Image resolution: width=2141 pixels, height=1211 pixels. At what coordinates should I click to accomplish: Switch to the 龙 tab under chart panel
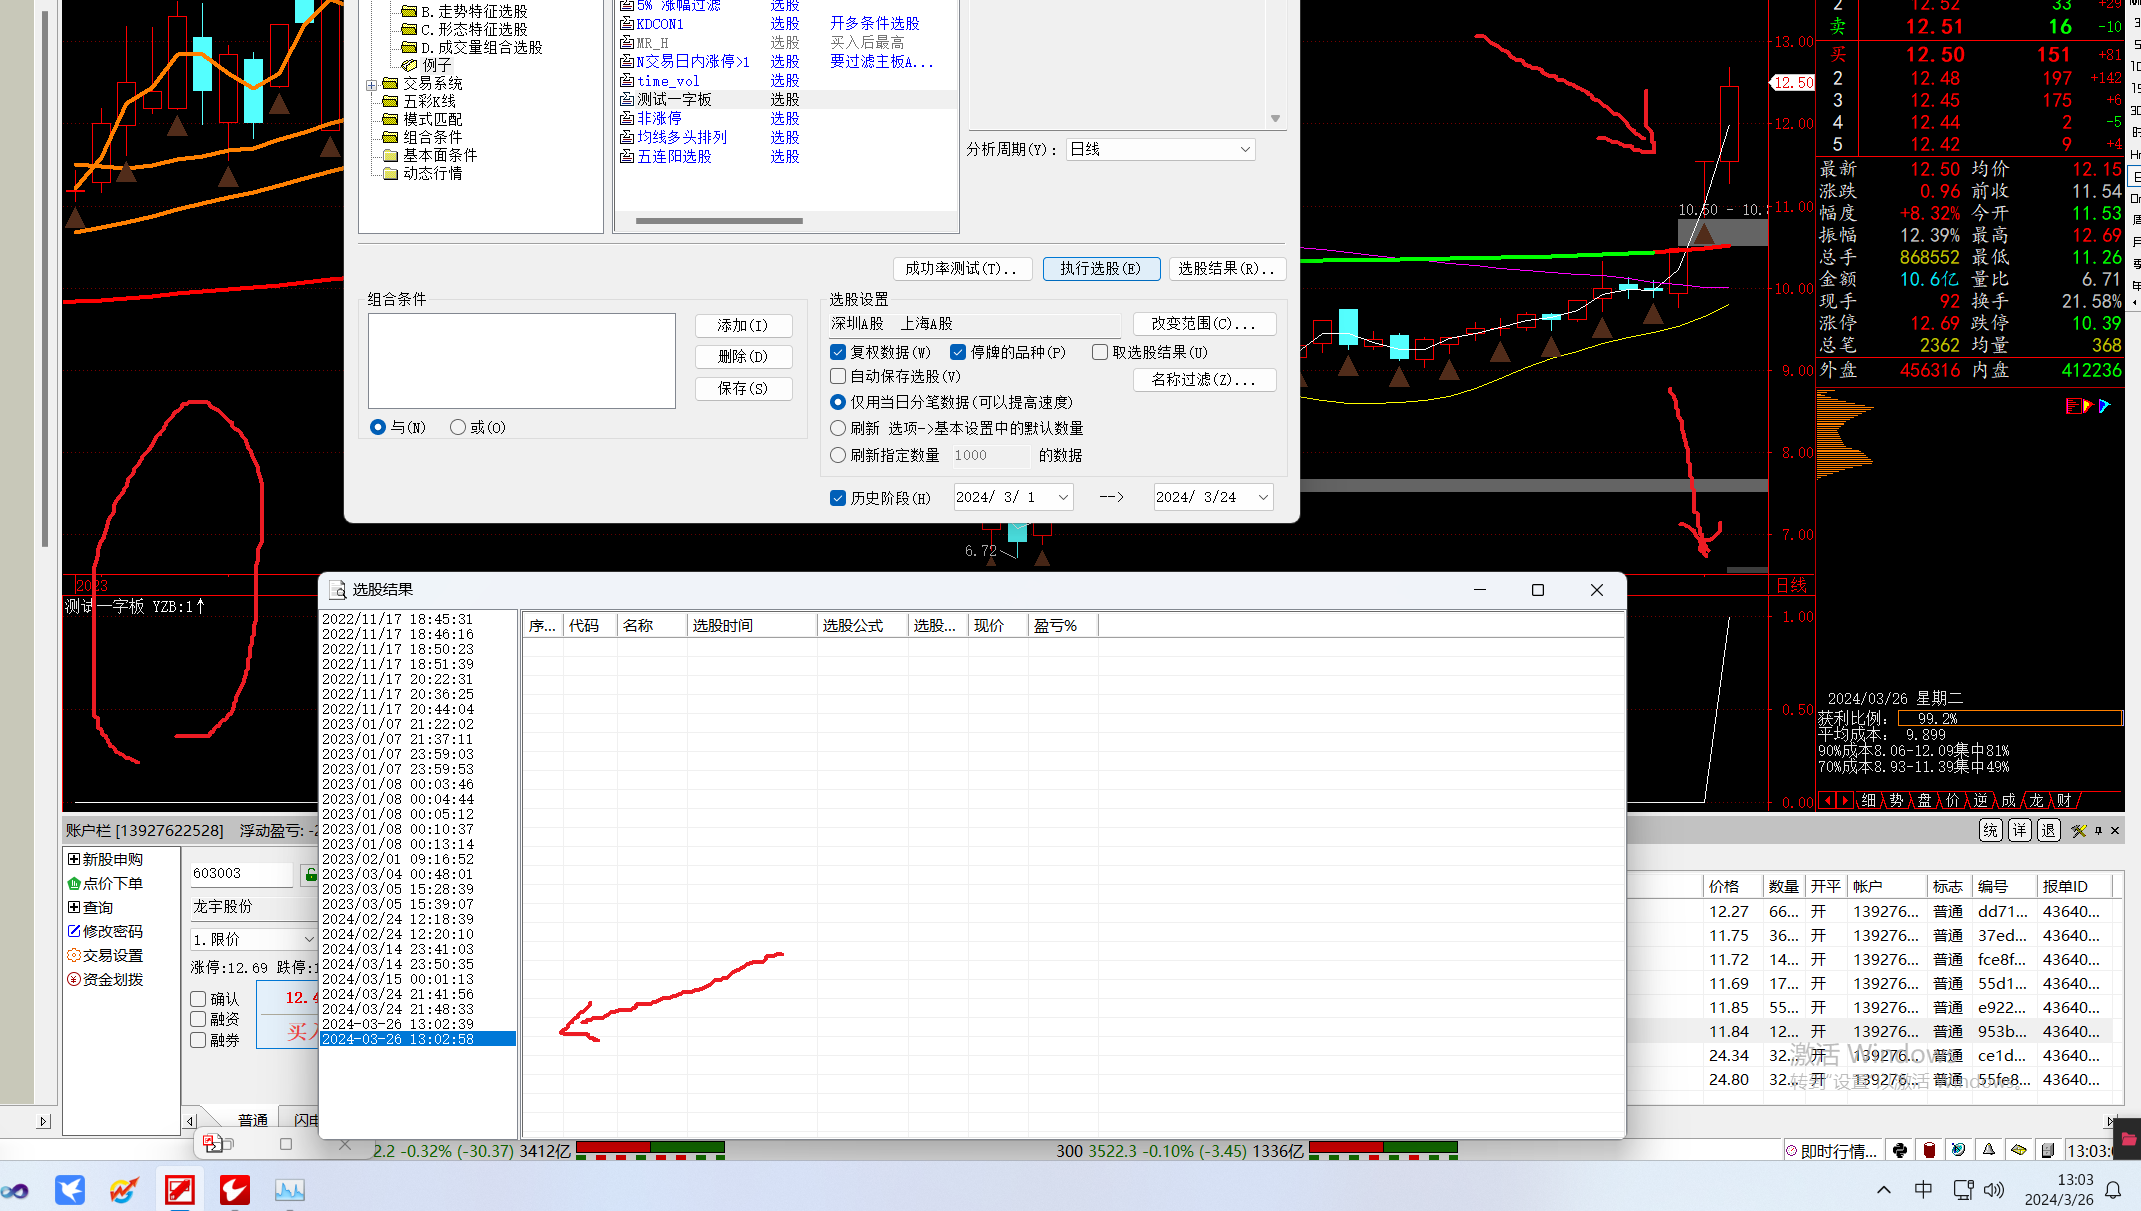pos(2036,800)
